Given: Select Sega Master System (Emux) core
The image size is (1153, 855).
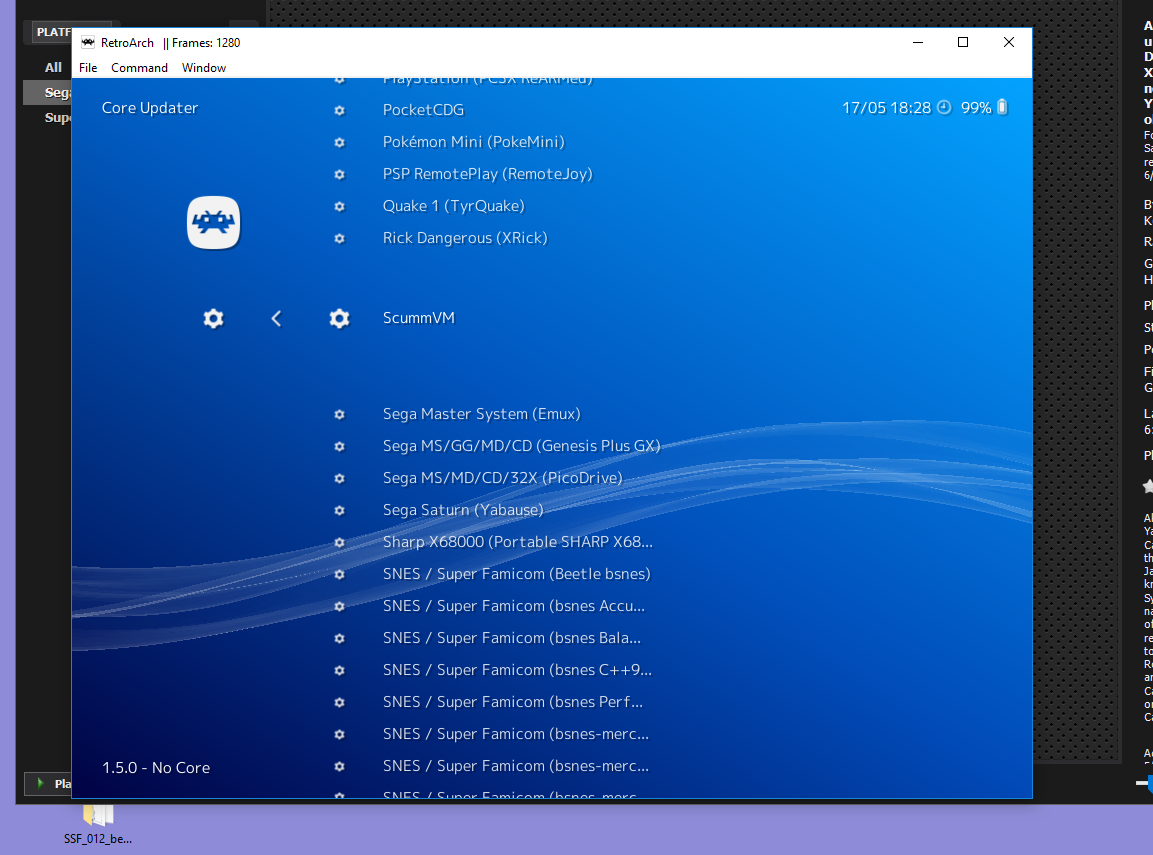Looking at the screenshot, I should 482,414.
